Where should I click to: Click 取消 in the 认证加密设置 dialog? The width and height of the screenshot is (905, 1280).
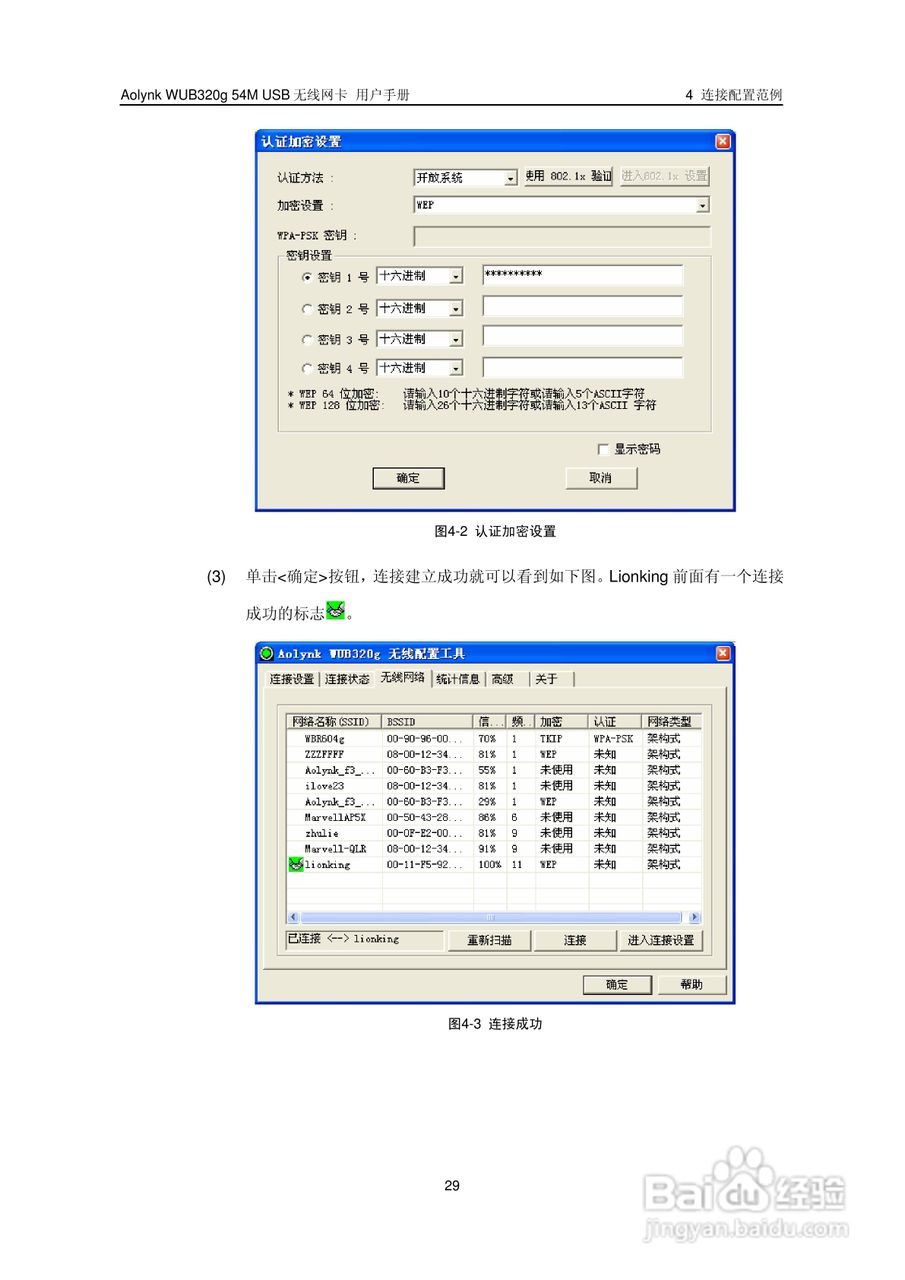(601, 479)
